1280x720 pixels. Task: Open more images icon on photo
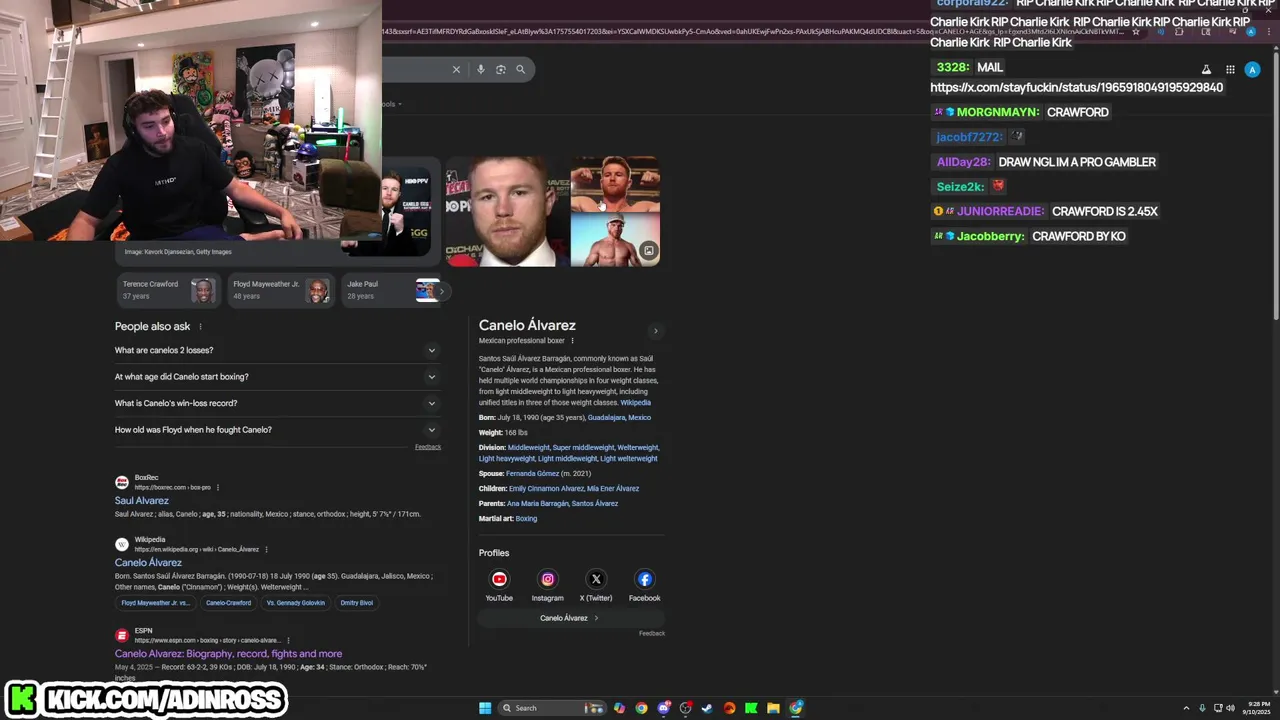pos(648,251)
